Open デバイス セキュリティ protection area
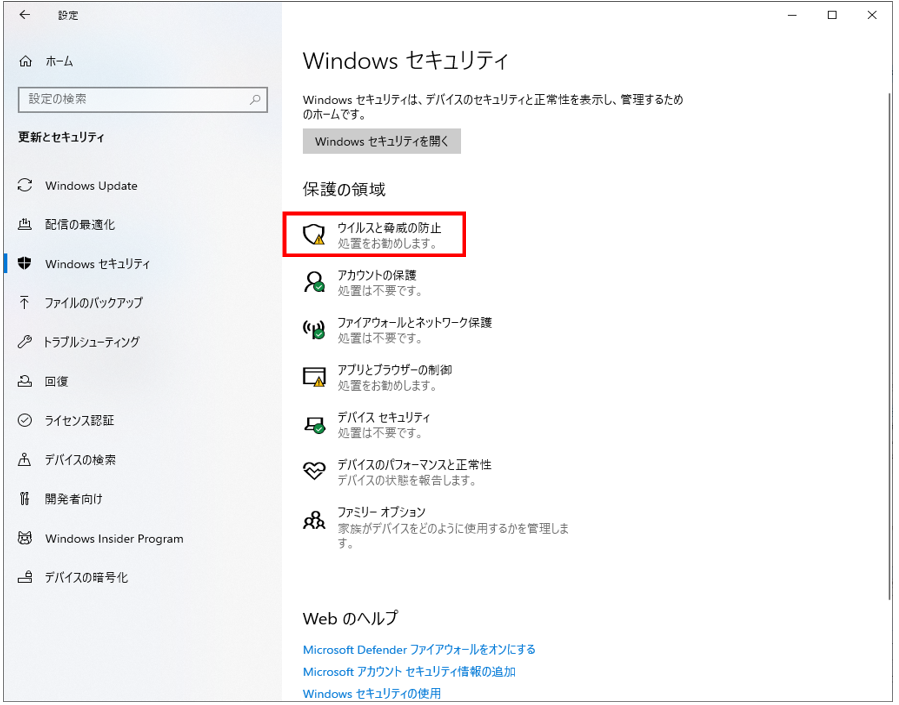 click(x=367, y=424)
